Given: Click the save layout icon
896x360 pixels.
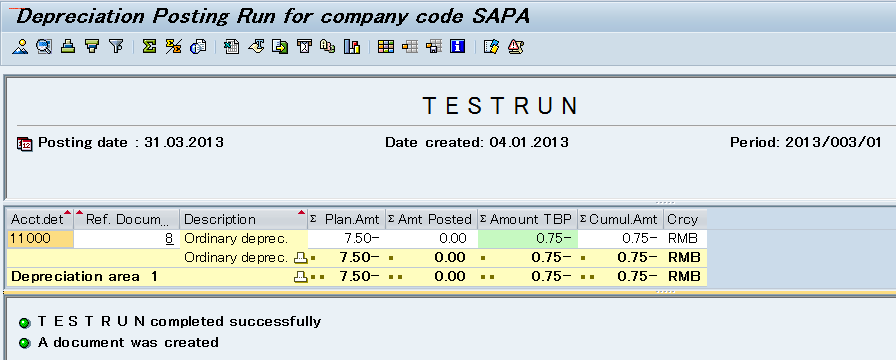Looking at the screenshot, I should 434,47.
